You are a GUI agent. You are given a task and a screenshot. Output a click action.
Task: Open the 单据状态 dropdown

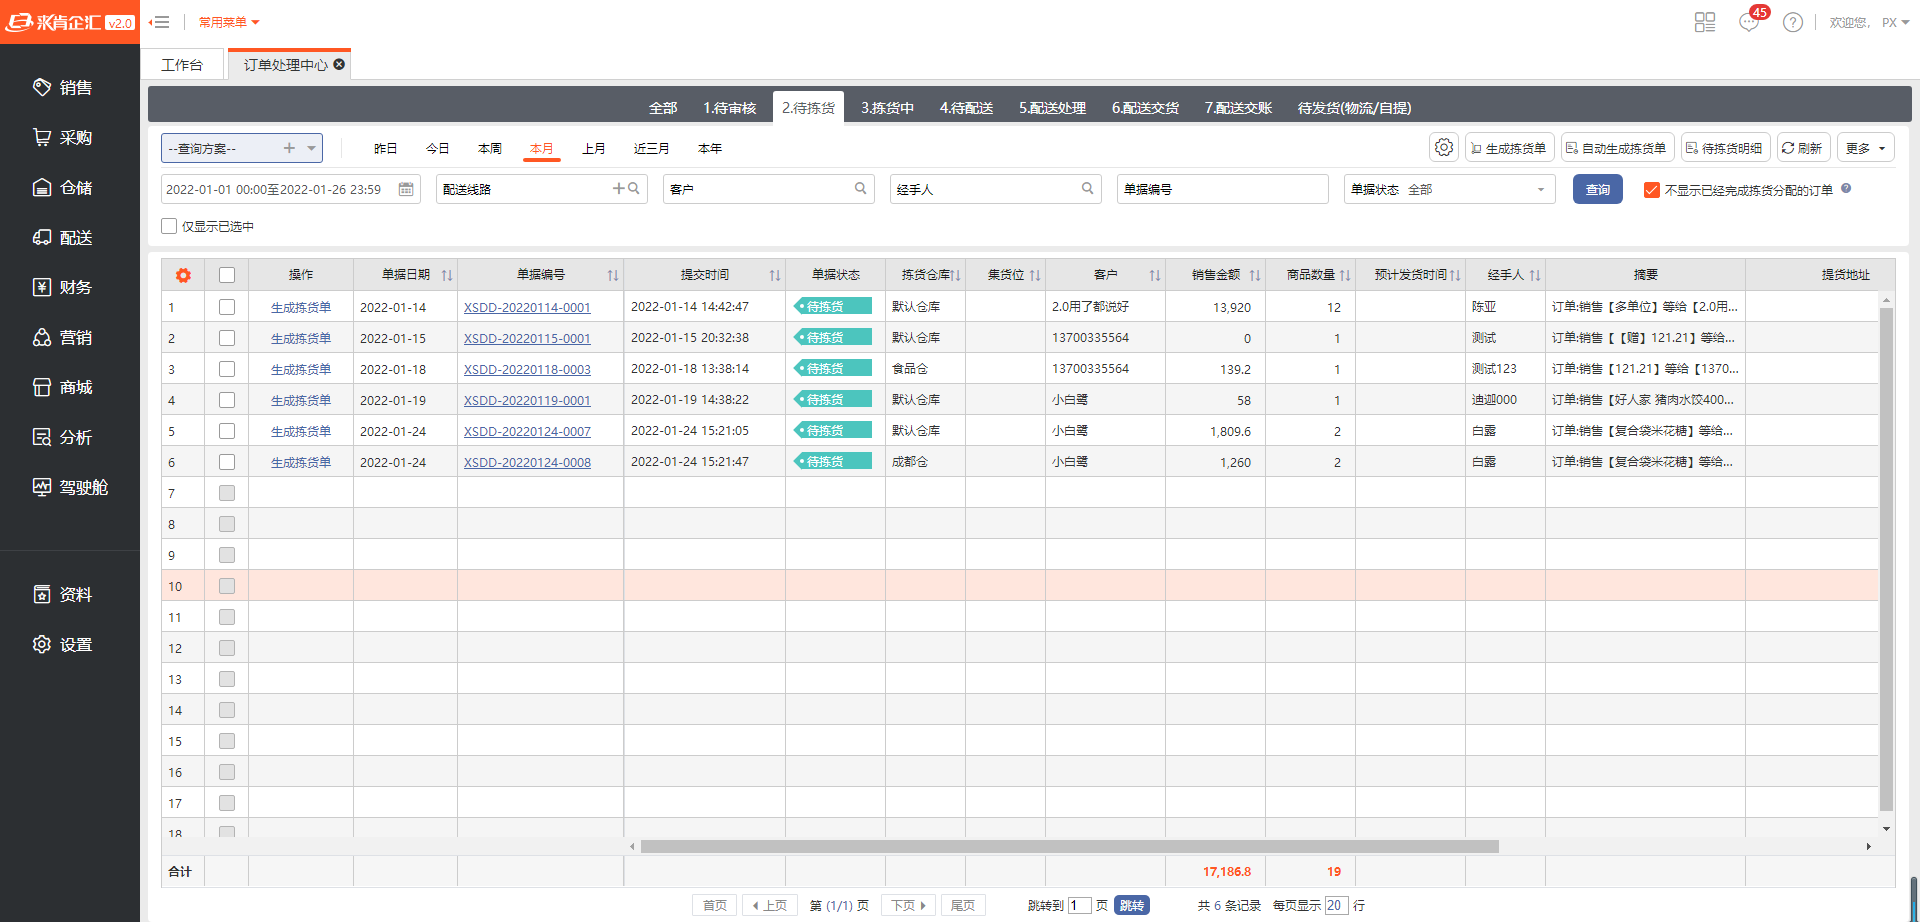pos(1540,189)
